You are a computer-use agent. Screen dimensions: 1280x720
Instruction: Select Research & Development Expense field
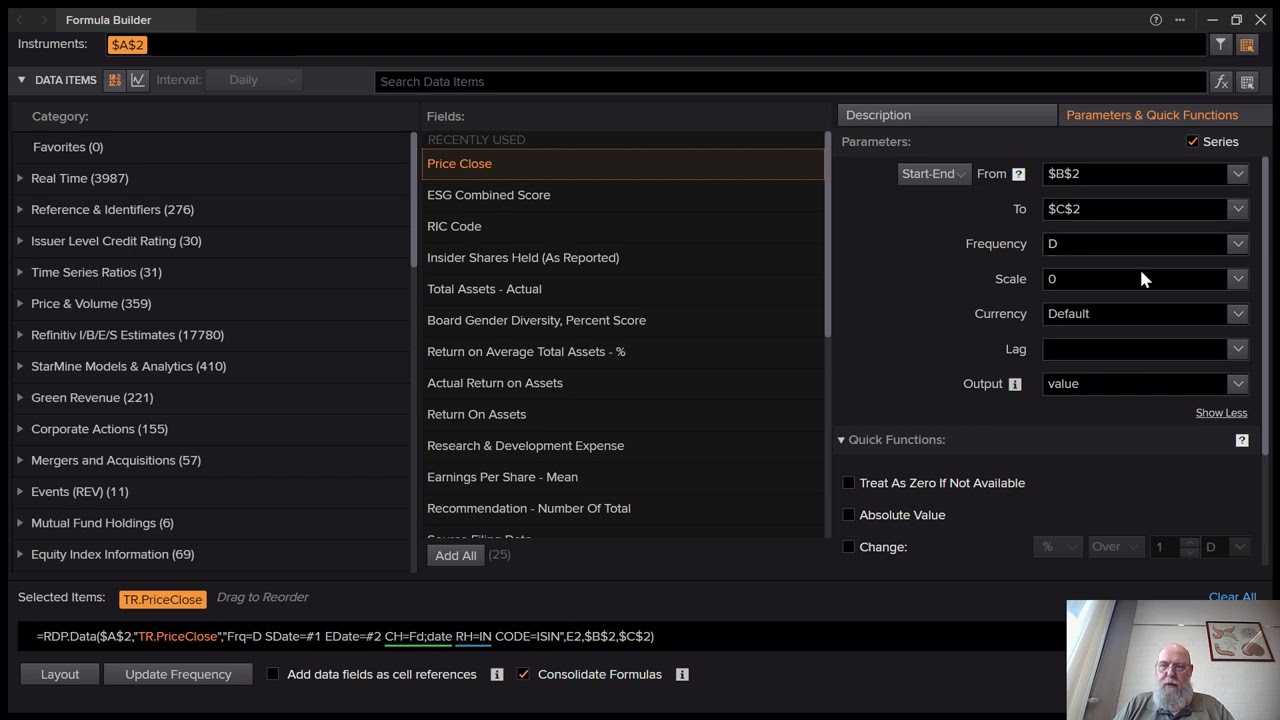coord(623,446)
